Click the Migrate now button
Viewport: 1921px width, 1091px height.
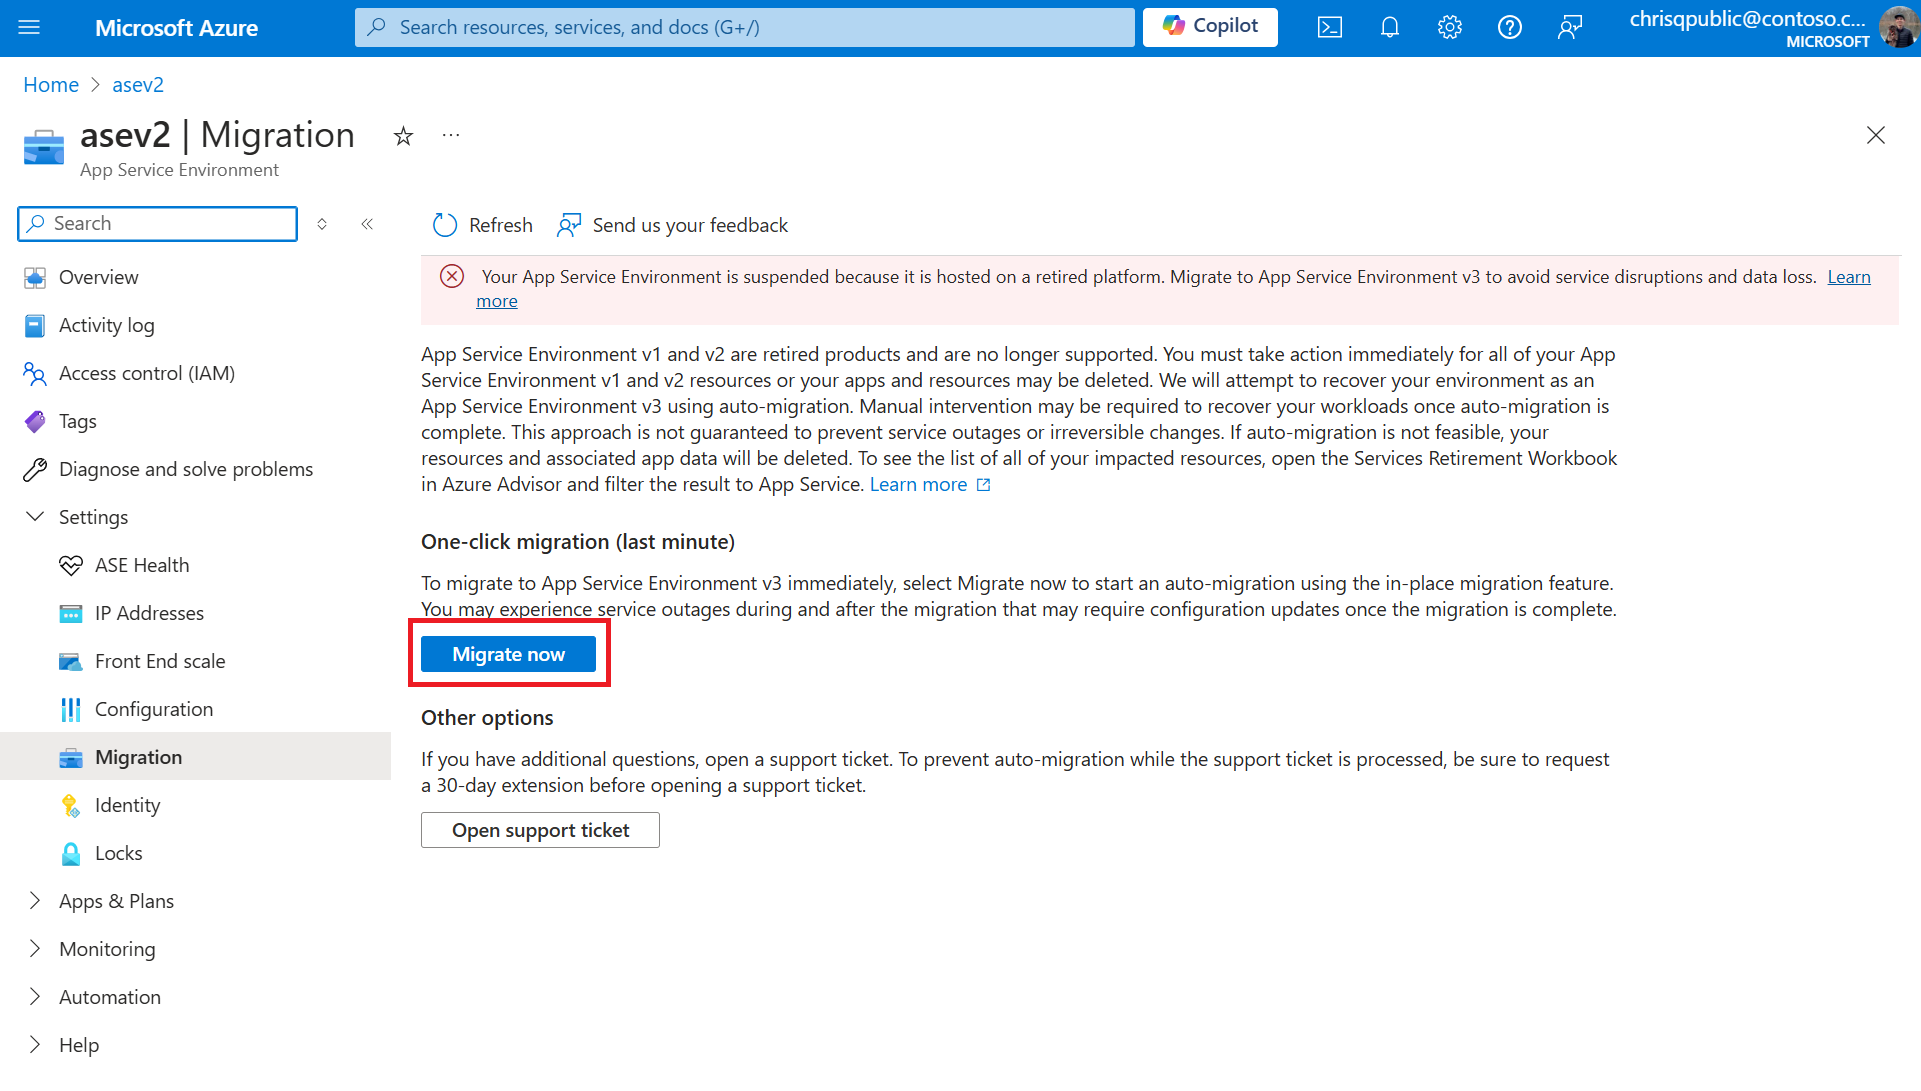[x=508, y=653]
